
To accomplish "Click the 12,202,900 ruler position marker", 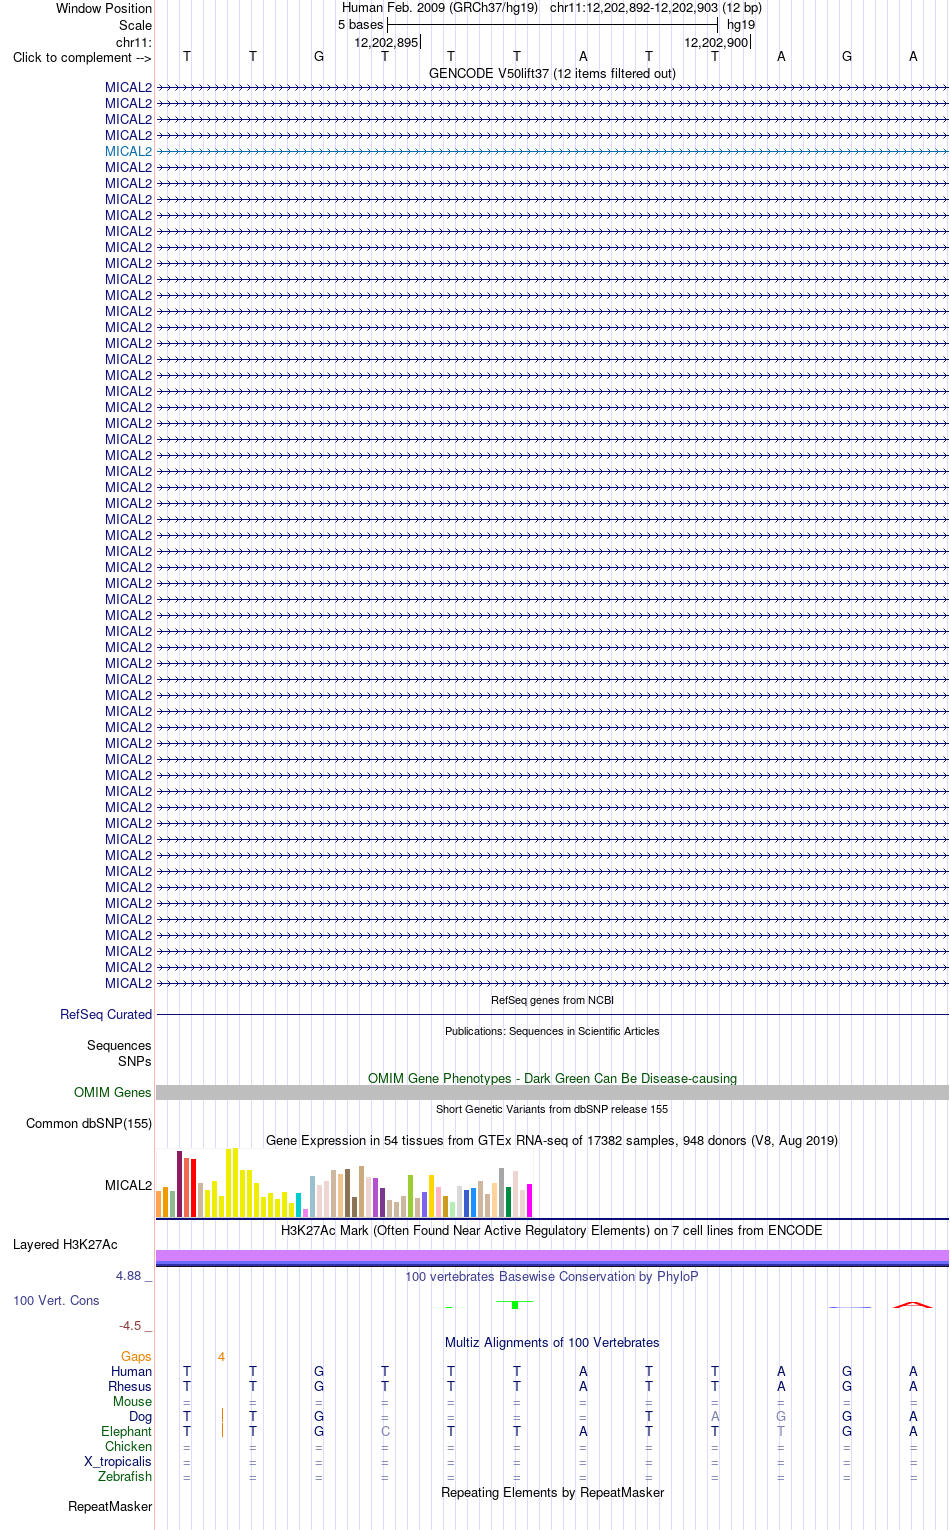I will coord(716,42).
